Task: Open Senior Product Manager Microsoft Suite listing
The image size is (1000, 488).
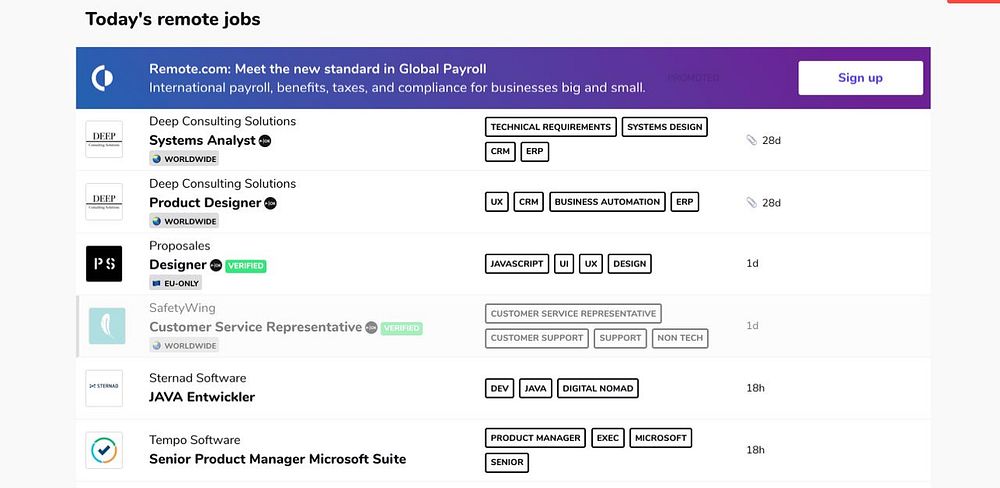Action: click(x=277, y=459)
